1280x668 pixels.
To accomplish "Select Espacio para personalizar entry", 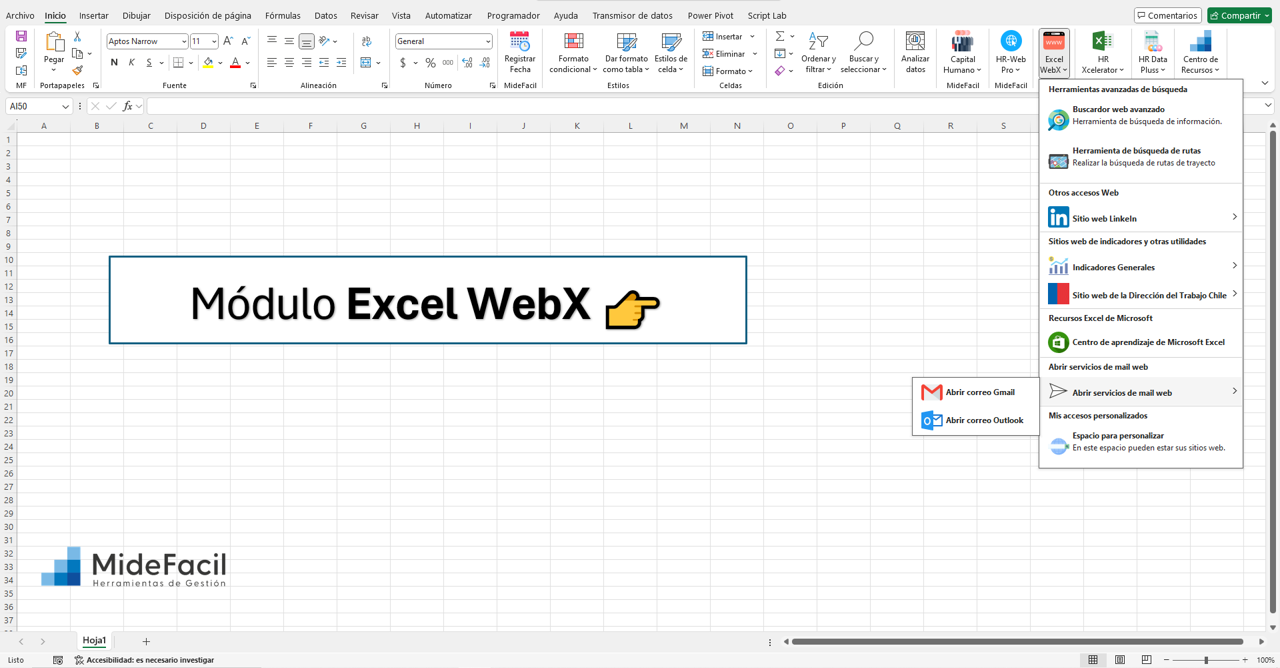I will point(1141,442).
